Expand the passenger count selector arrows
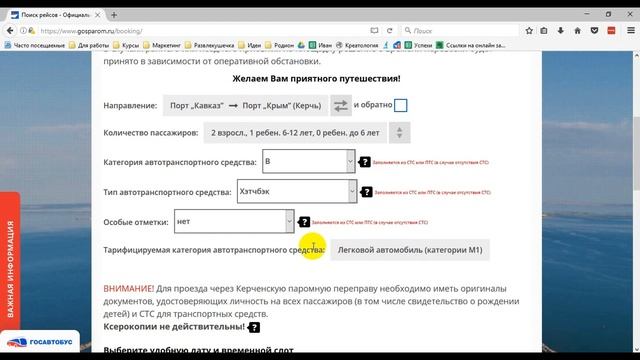 pos(400,133)
